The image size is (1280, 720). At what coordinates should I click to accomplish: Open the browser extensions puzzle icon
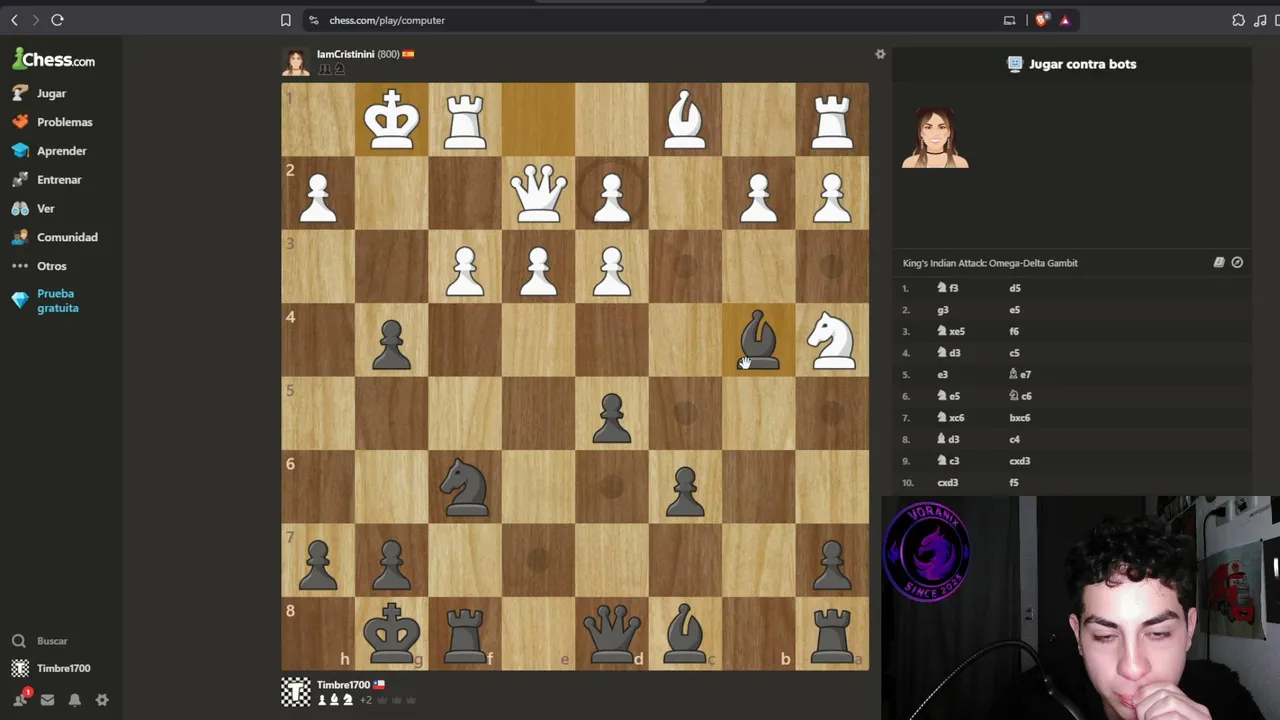click(1238, 20)
